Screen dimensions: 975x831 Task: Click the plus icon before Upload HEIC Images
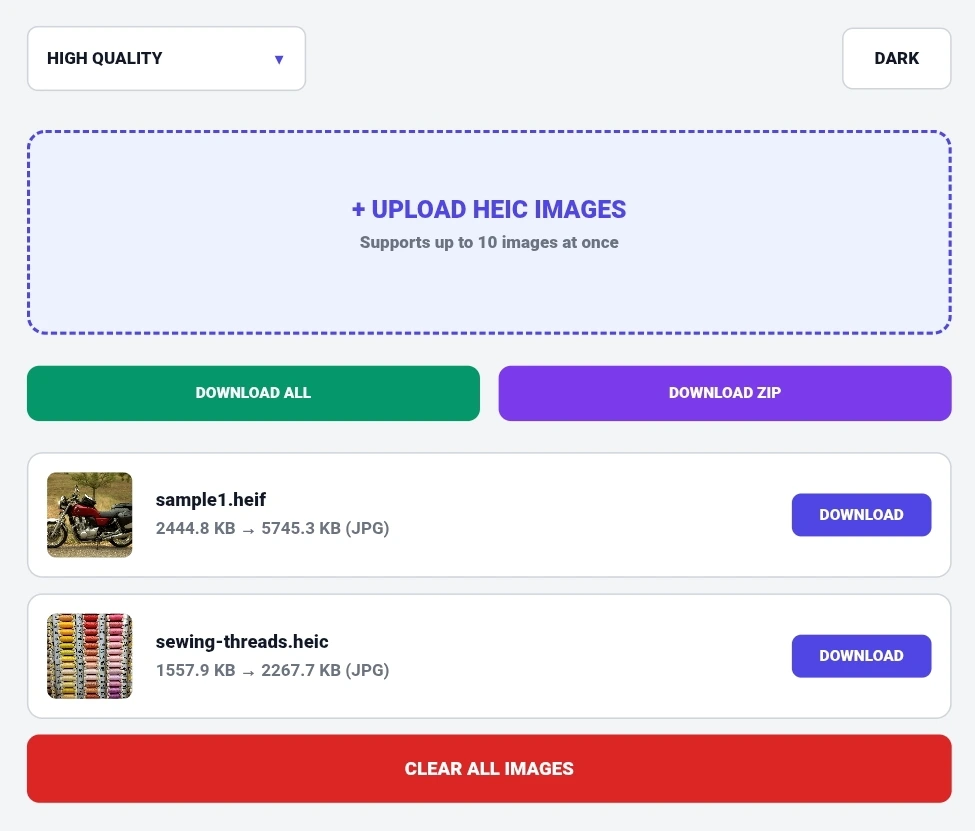click(358, 210)
